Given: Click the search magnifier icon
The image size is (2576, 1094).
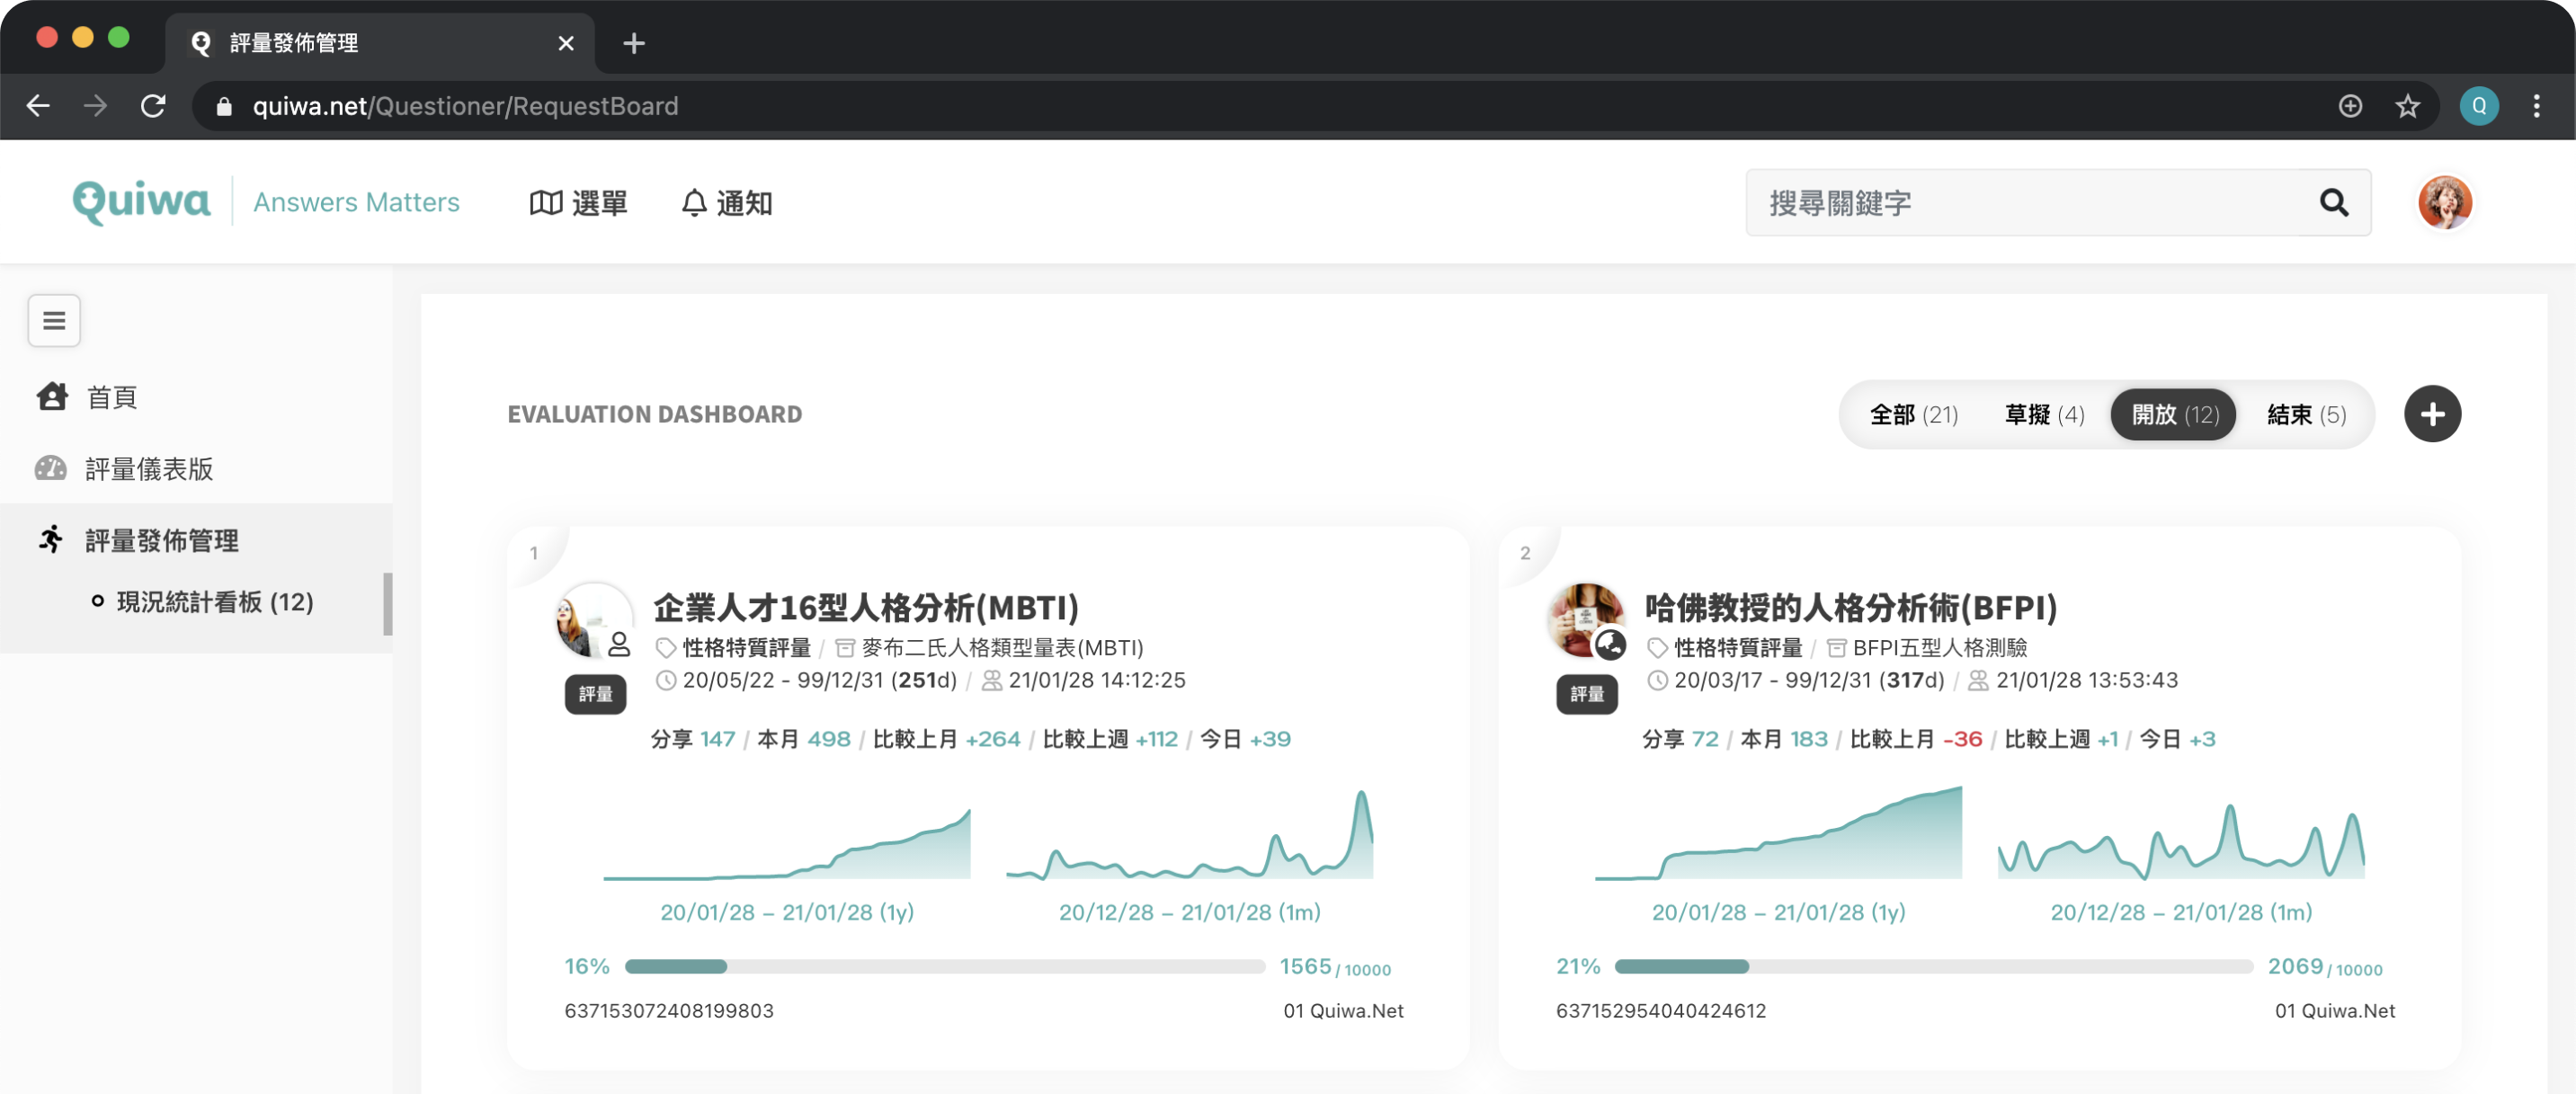Looking at the screenshot, I should tap(2333, 203).
